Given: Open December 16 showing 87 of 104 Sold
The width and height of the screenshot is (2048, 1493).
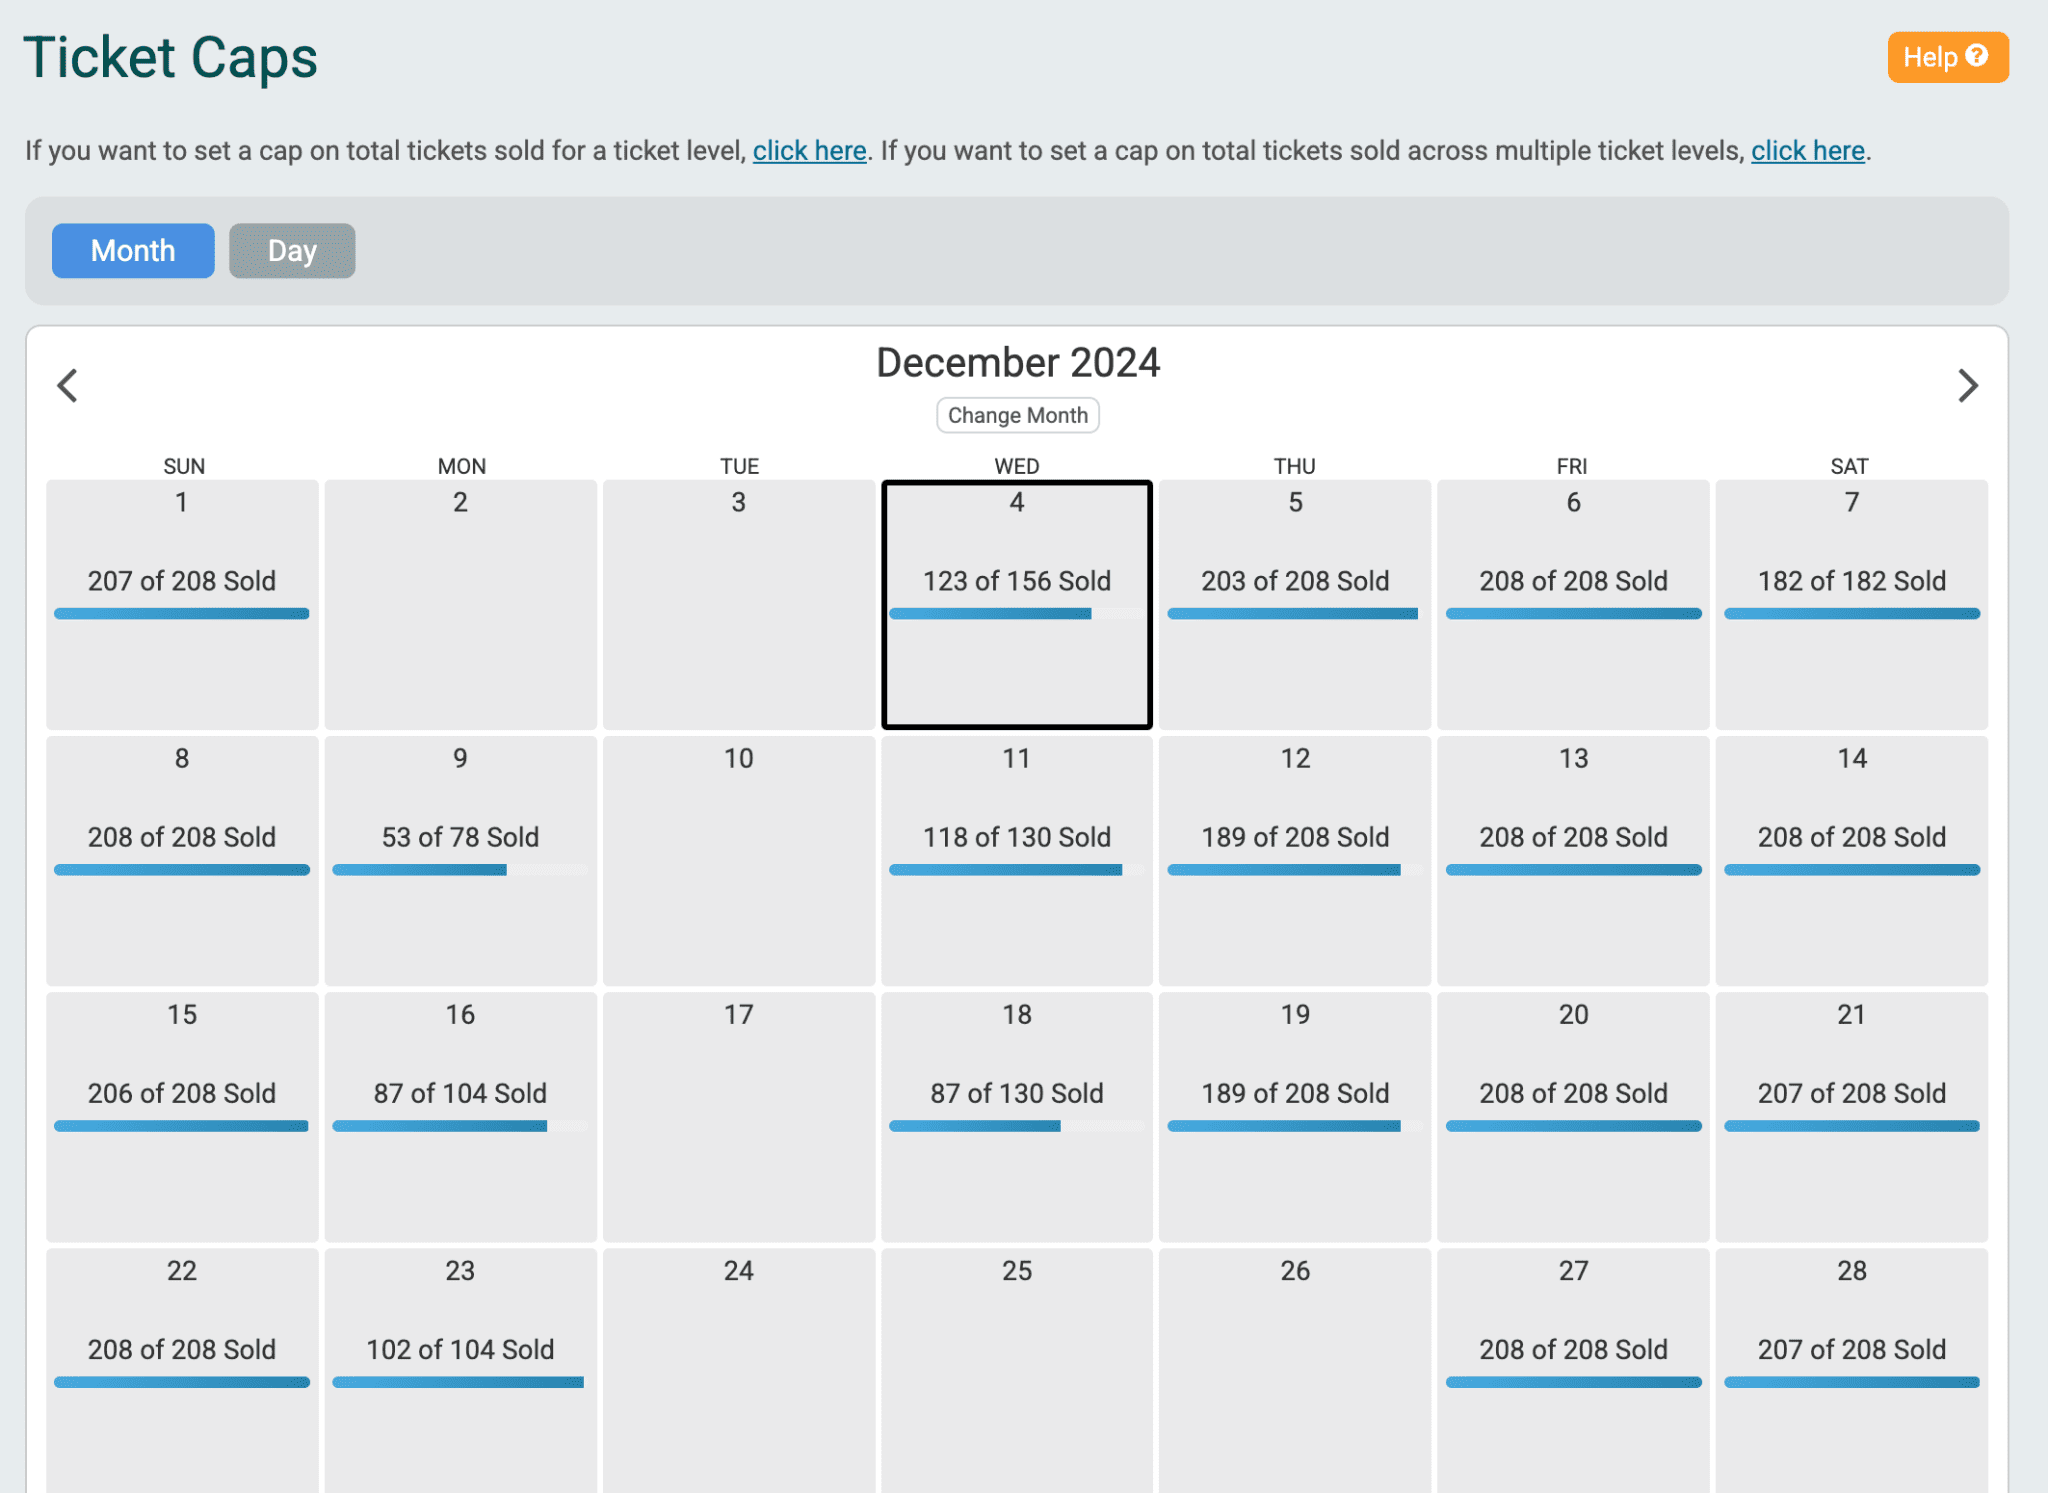Looking at the screenshot, I should pos(460,1116).
